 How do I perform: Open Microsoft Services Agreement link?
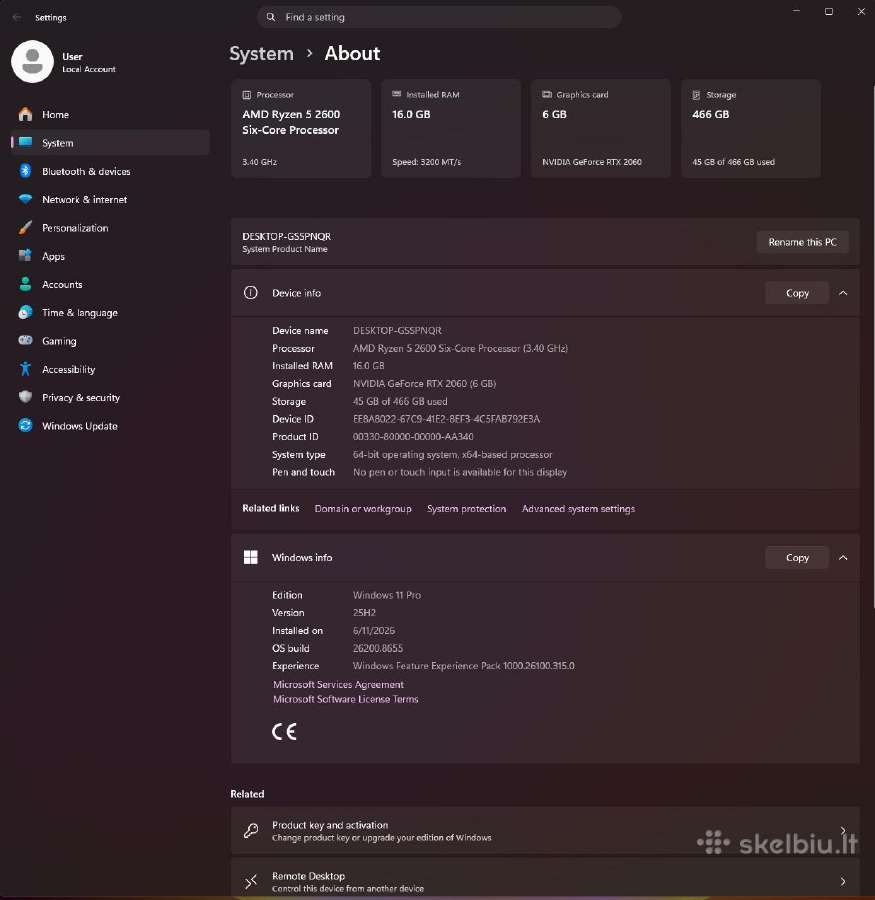tap(338, 684)
